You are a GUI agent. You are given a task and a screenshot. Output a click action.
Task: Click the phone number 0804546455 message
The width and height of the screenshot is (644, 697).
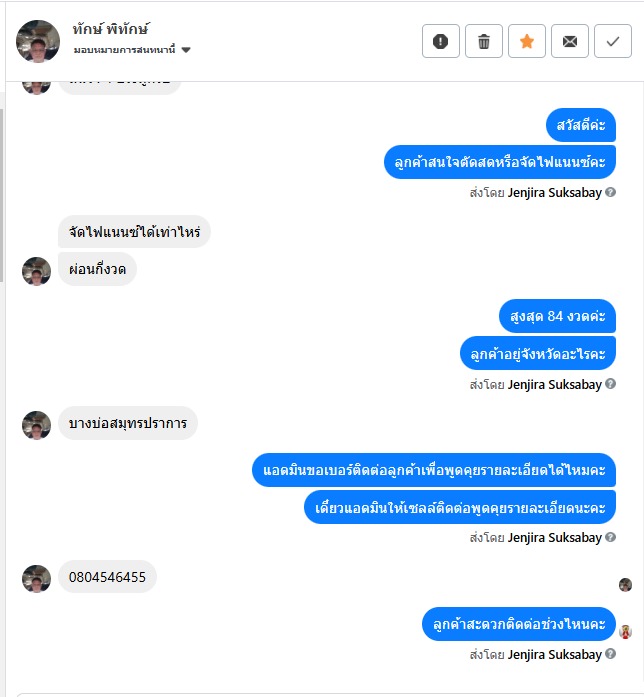(107, 577)
